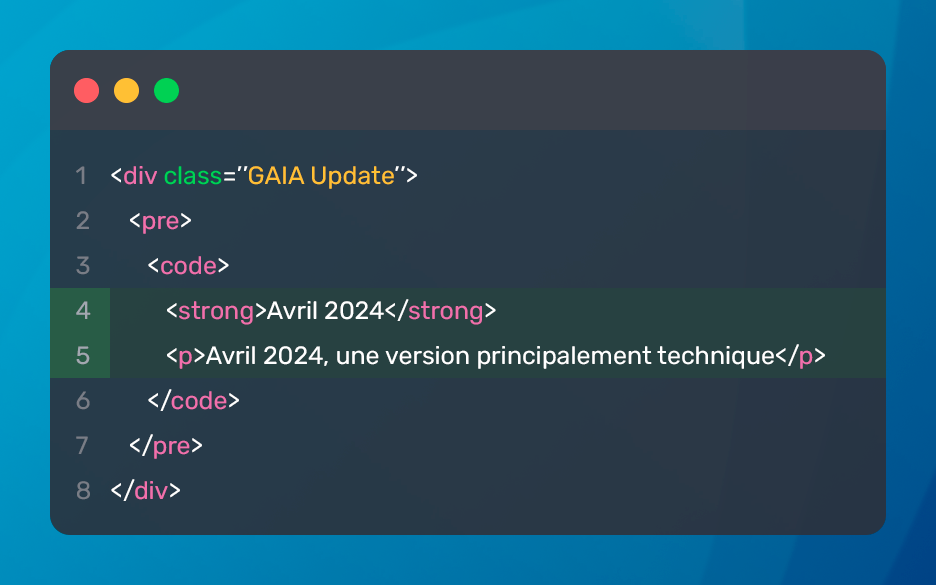
Task: Click the opening code tag
Action: point(189,266)
